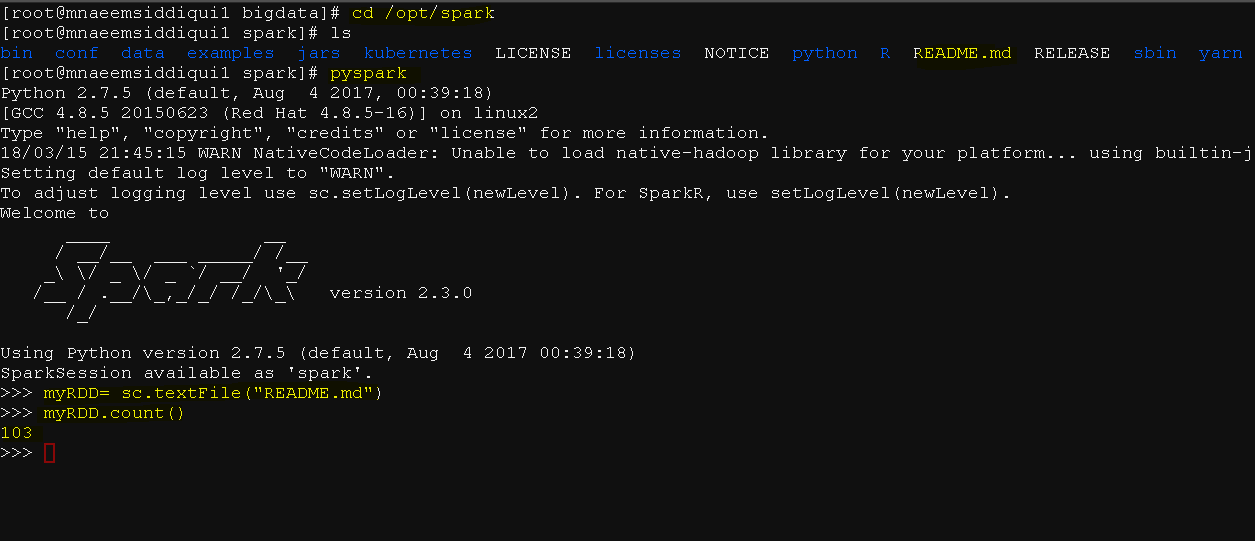Click the WARN NativeCodeLoader log line

coord(627,153)
